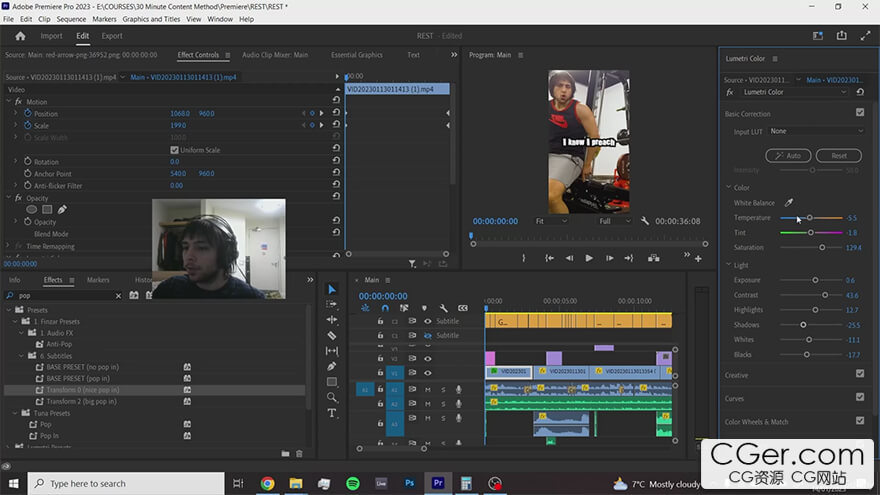Click the Auto button in Lumetri
This screenshot has height=495, width=880.
(x=788, y=155)
